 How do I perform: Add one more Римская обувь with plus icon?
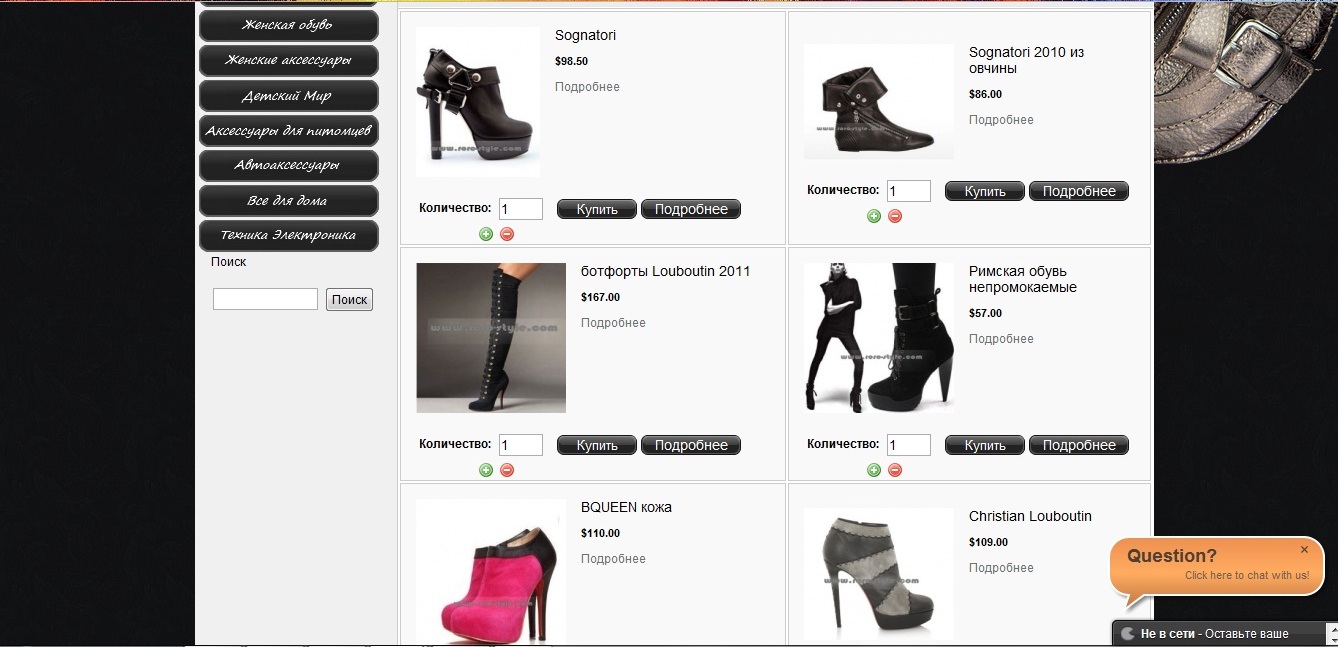click(874, 470)
